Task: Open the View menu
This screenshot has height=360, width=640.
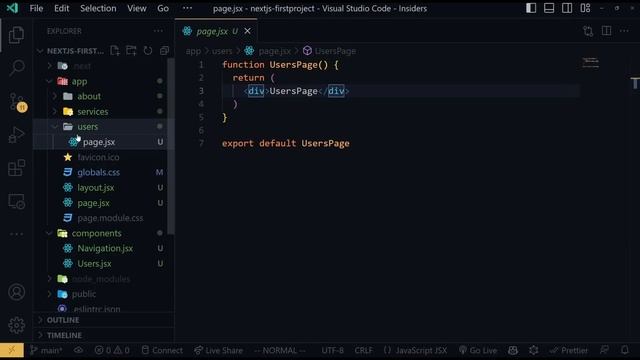Action: click(x=137, y=8)
